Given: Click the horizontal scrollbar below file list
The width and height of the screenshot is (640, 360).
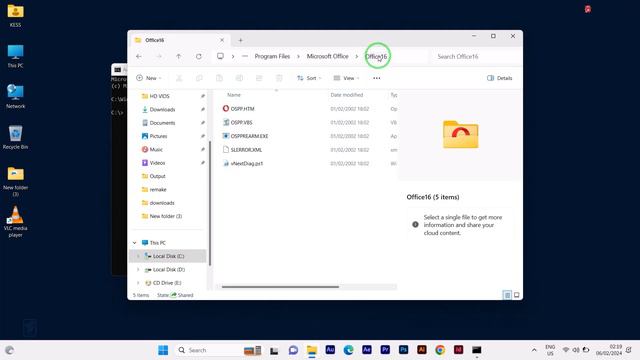Looking at the screenshot, I should [x=280, y=287].
